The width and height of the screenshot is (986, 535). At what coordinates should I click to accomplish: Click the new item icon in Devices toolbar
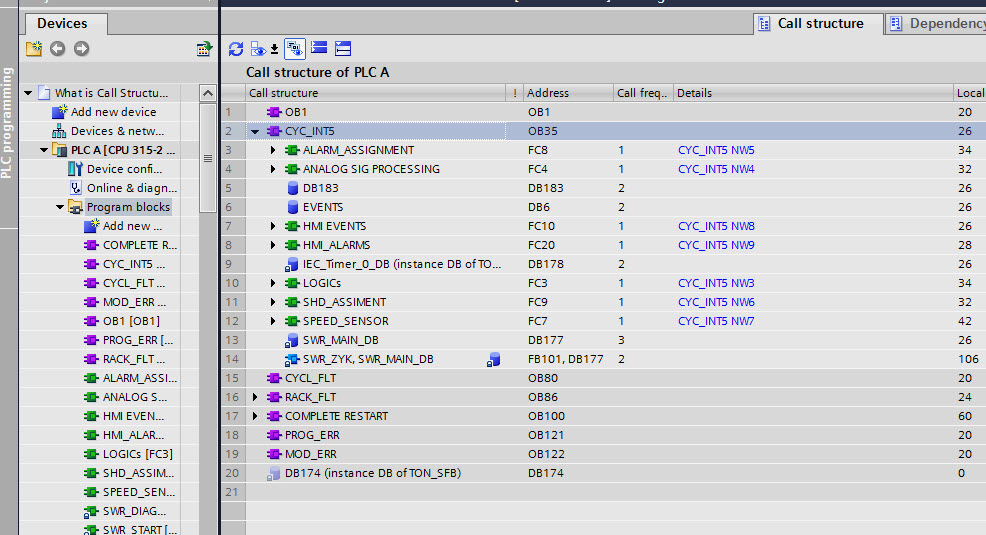click(33, 48)
